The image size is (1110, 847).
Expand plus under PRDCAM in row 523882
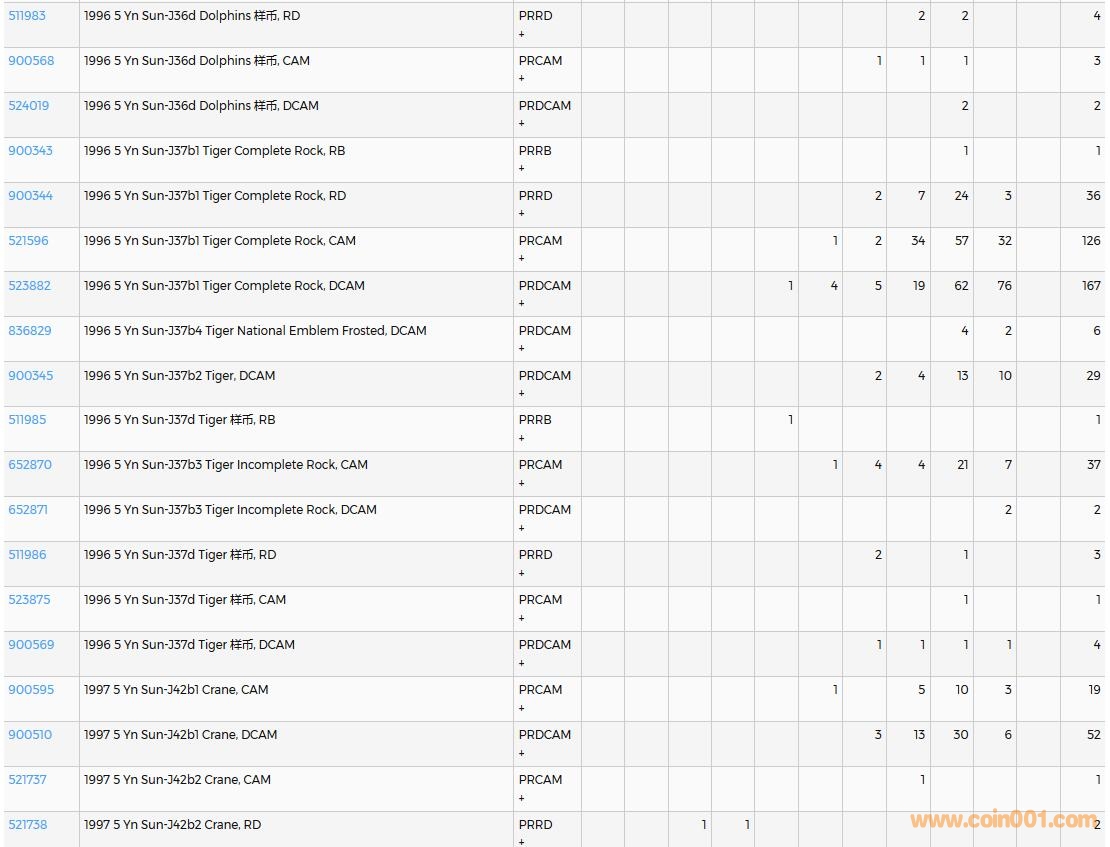(x=521, y=303)
